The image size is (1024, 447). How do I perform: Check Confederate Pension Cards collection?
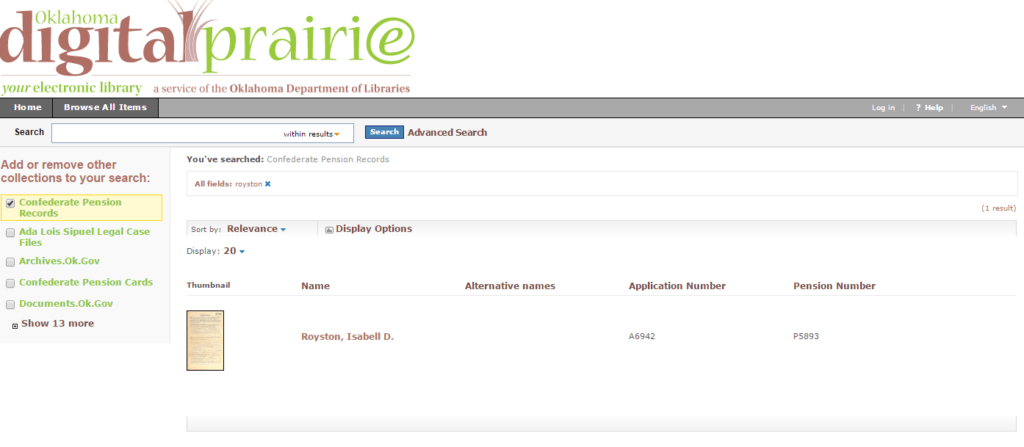pyautogui.click(x=10, y=284)
